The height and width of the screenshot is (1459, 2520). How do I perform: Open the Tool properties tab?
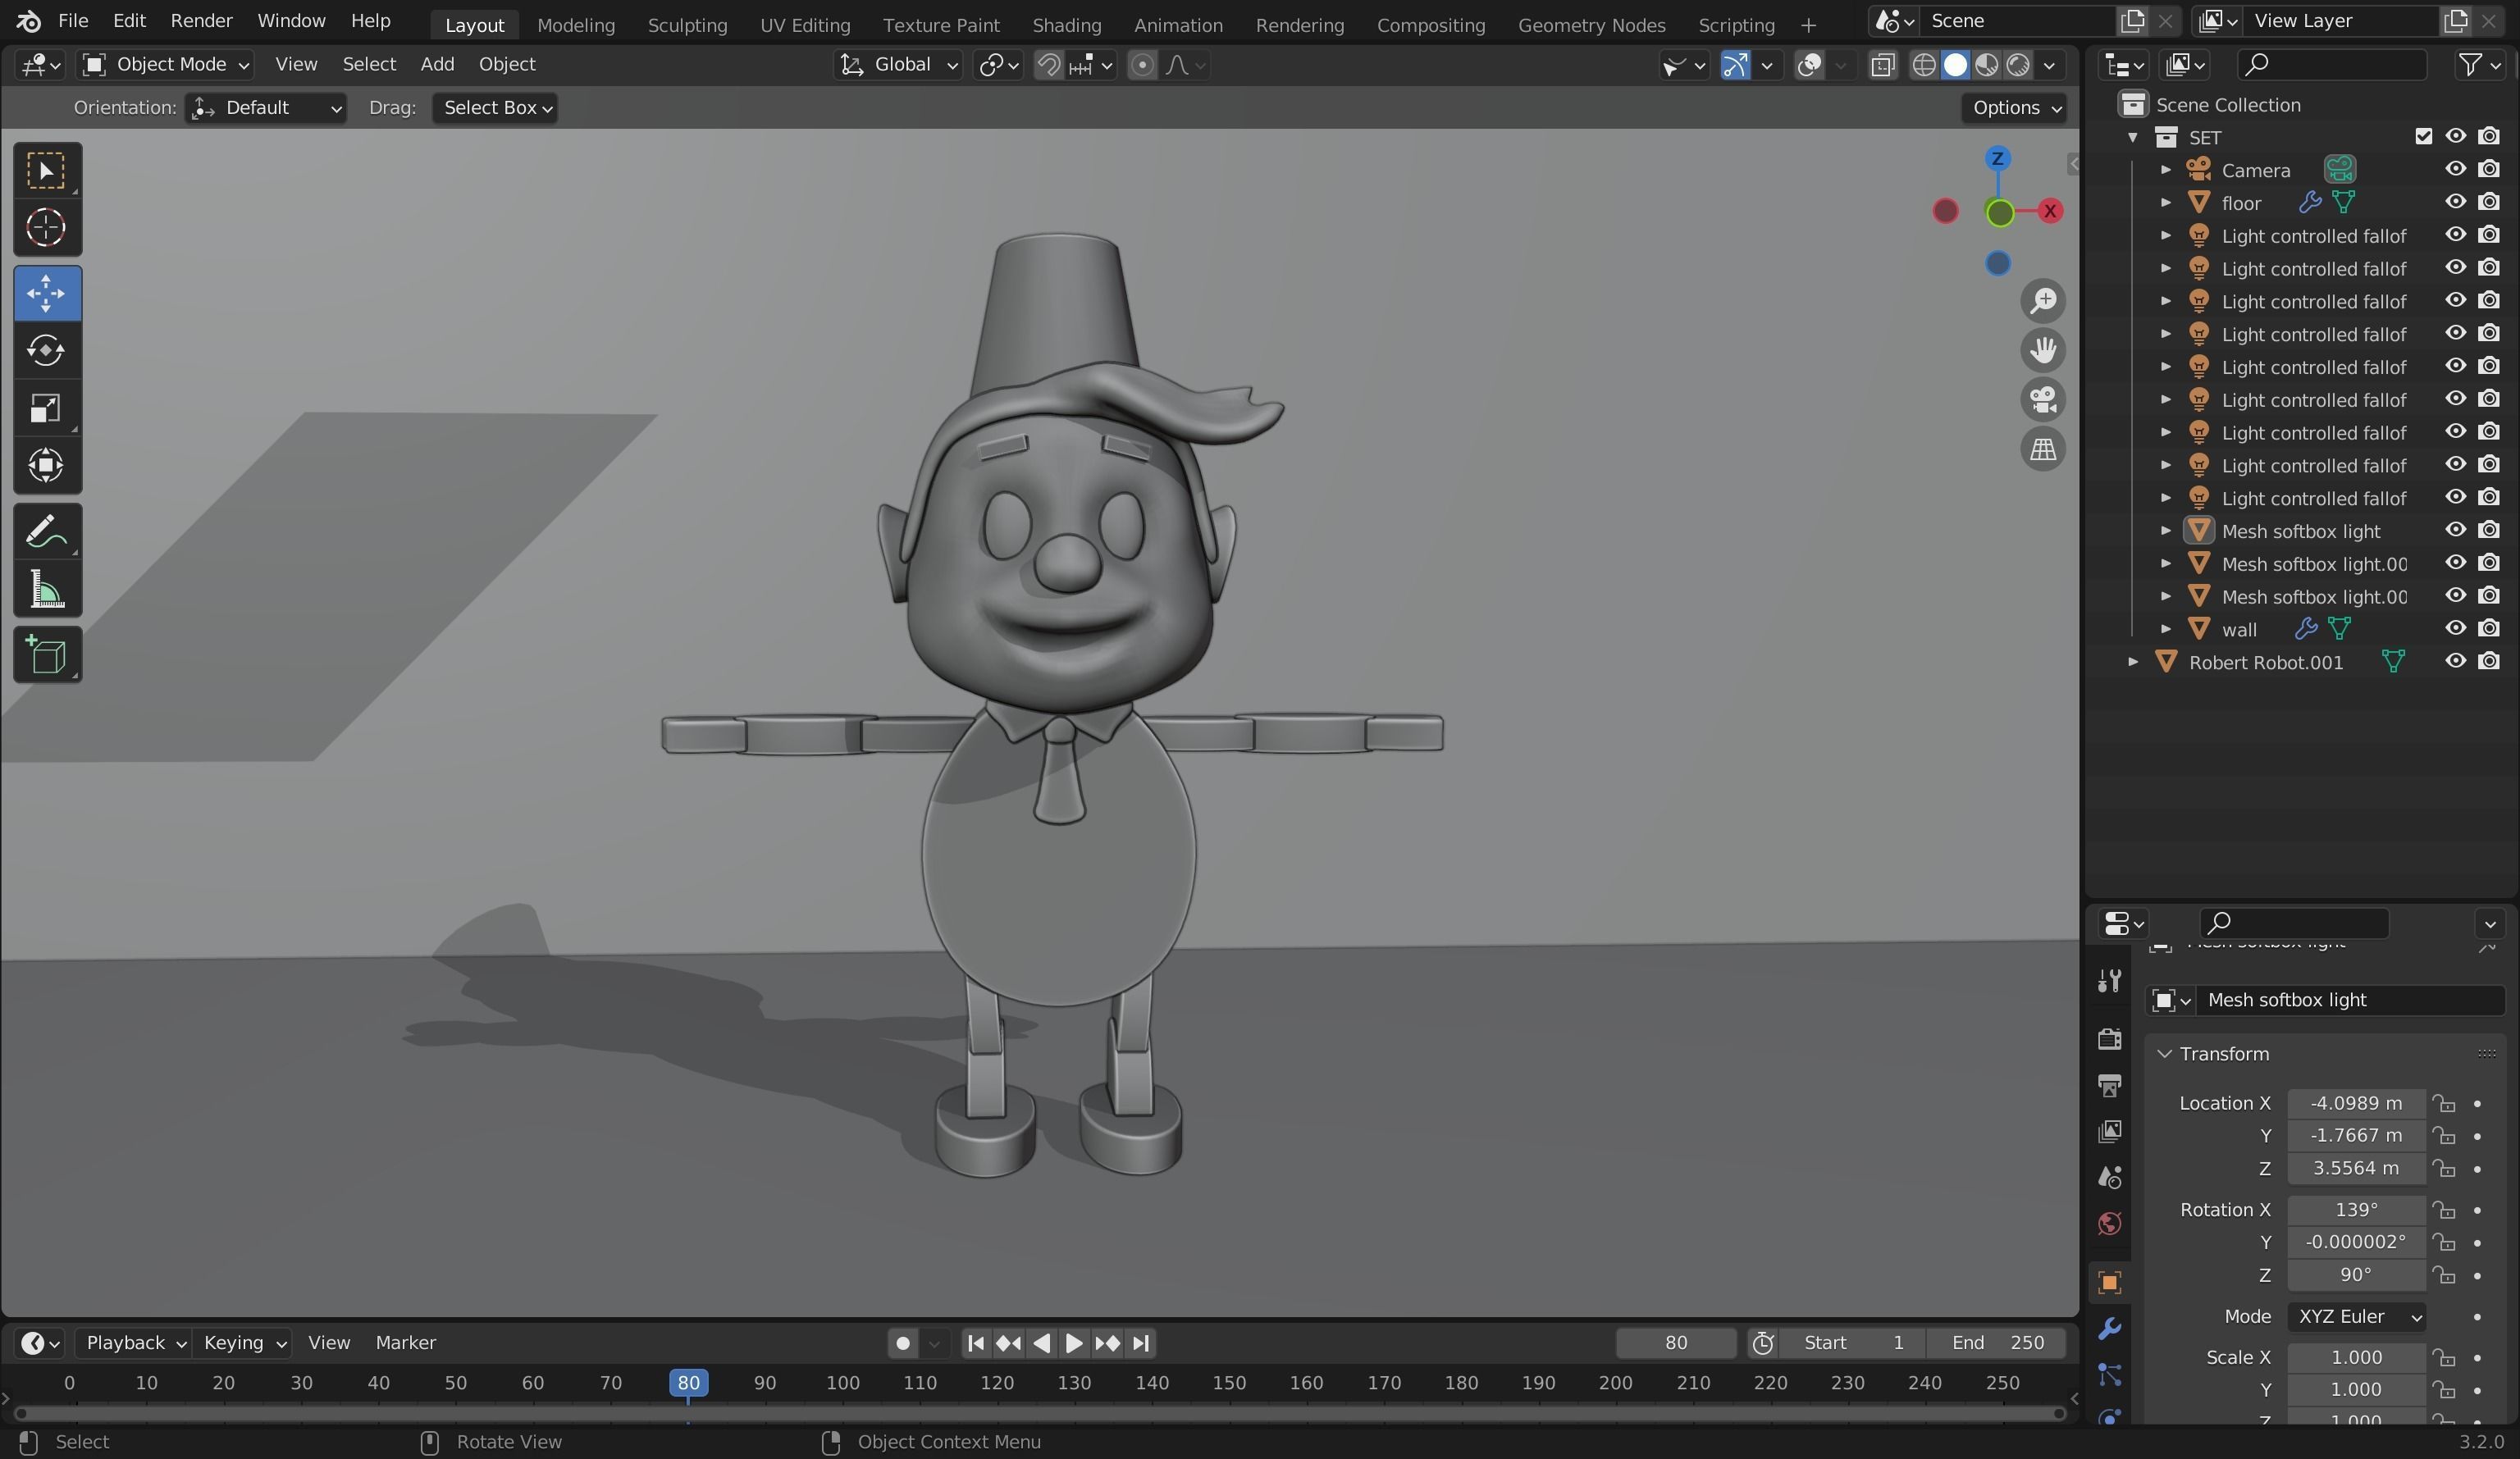(x=2109, y=980)
